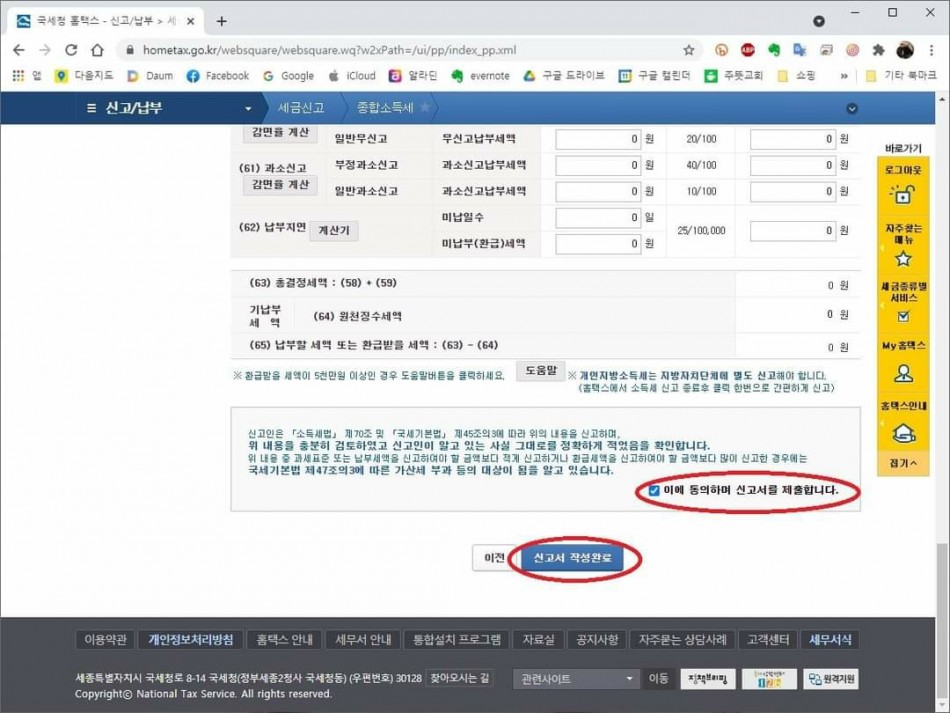Open the 계산기 for 납부지연
950x713 pixels.
click(x=332, y=230)
